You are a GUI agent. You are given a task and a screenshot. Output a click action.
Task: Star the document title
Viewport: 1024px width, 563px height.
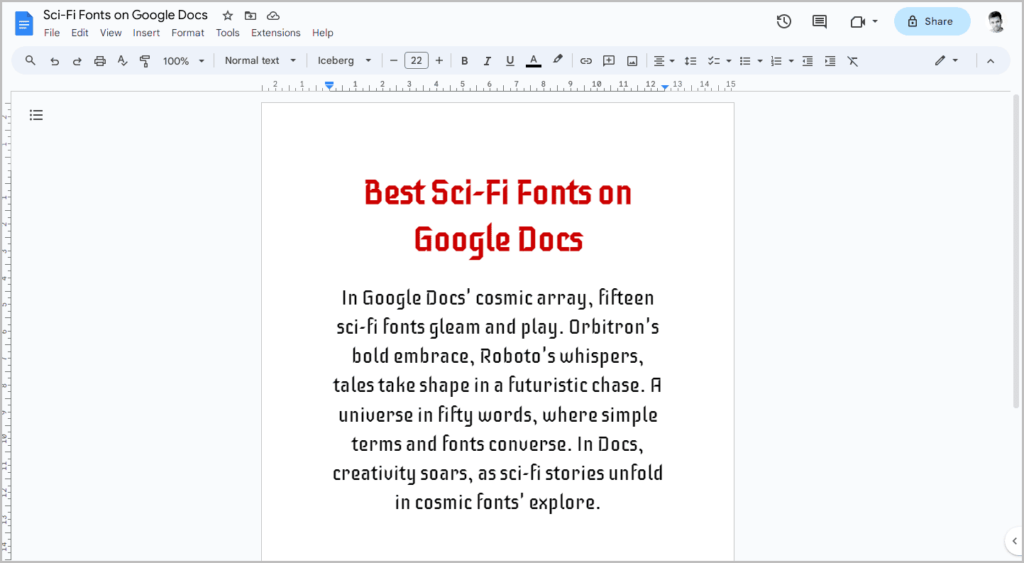point(227,15)
